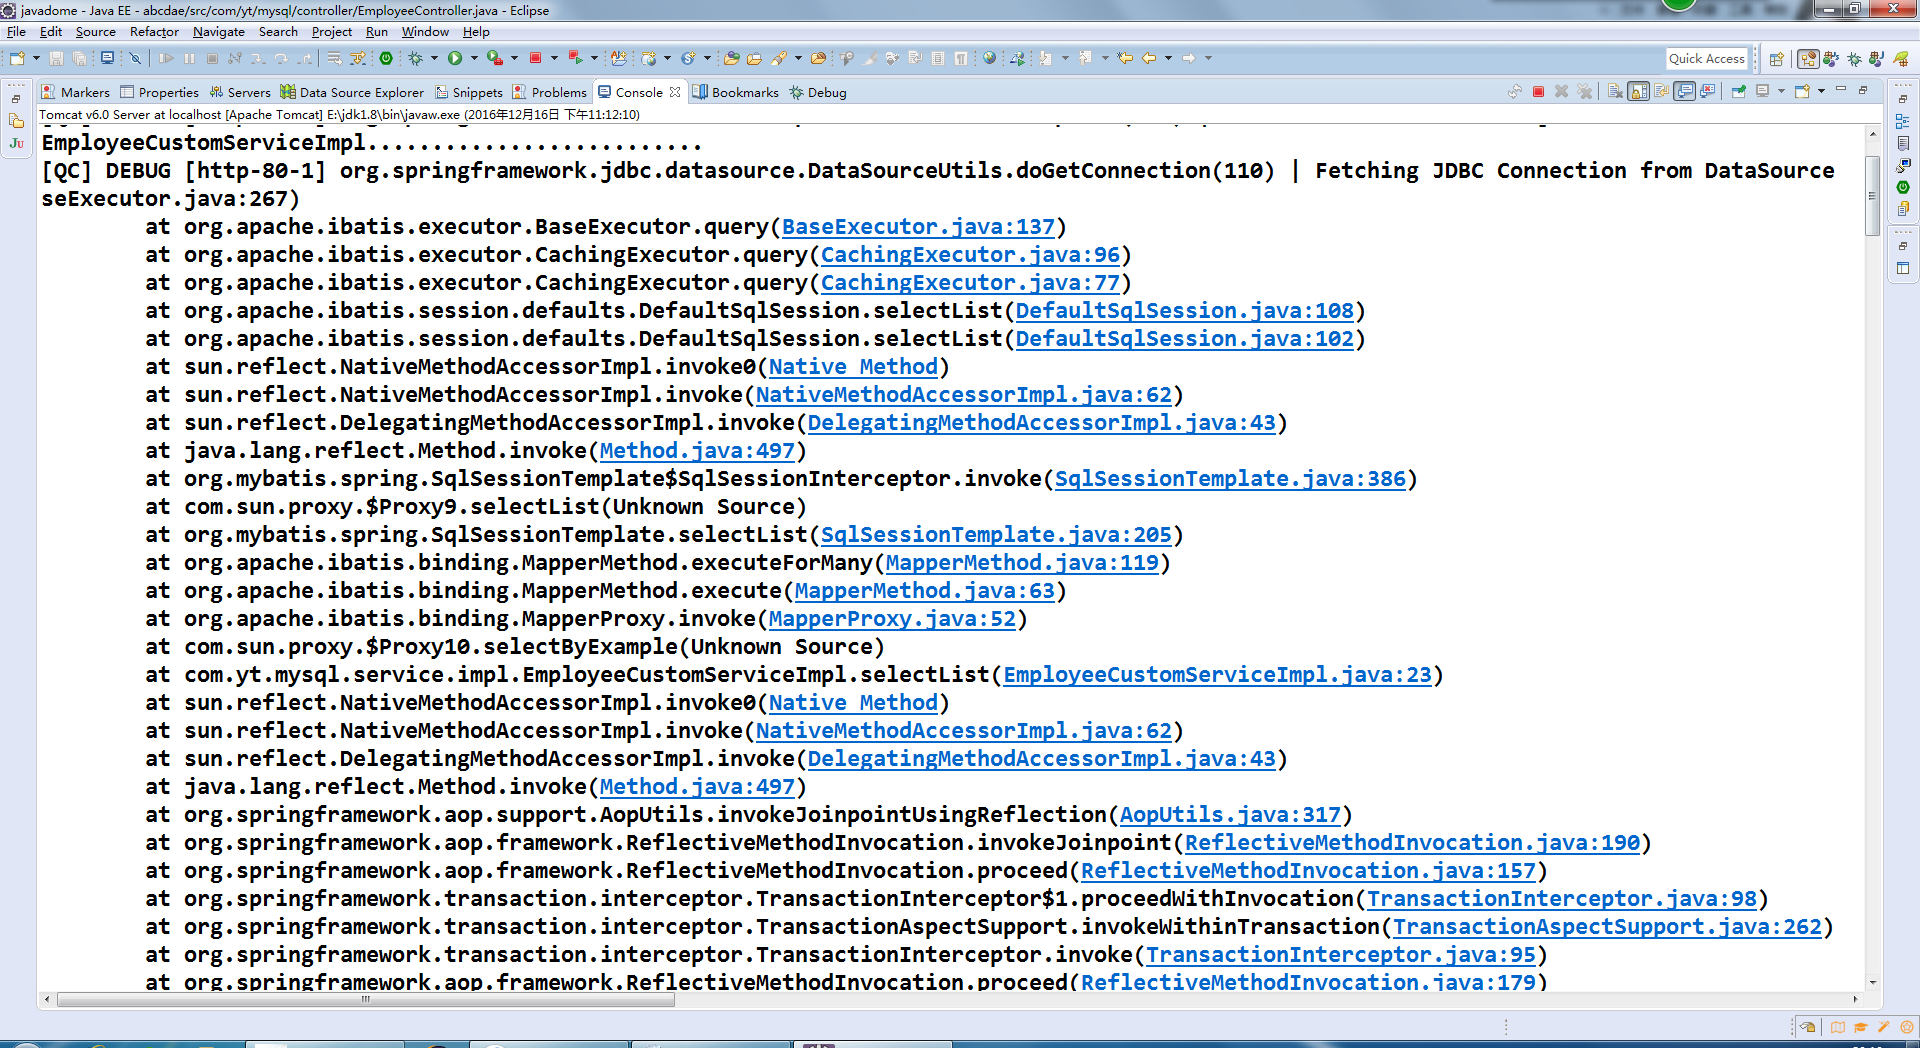
Task: Expand Display Selected Console dropdown arrow
Action: coord(1781,92)
